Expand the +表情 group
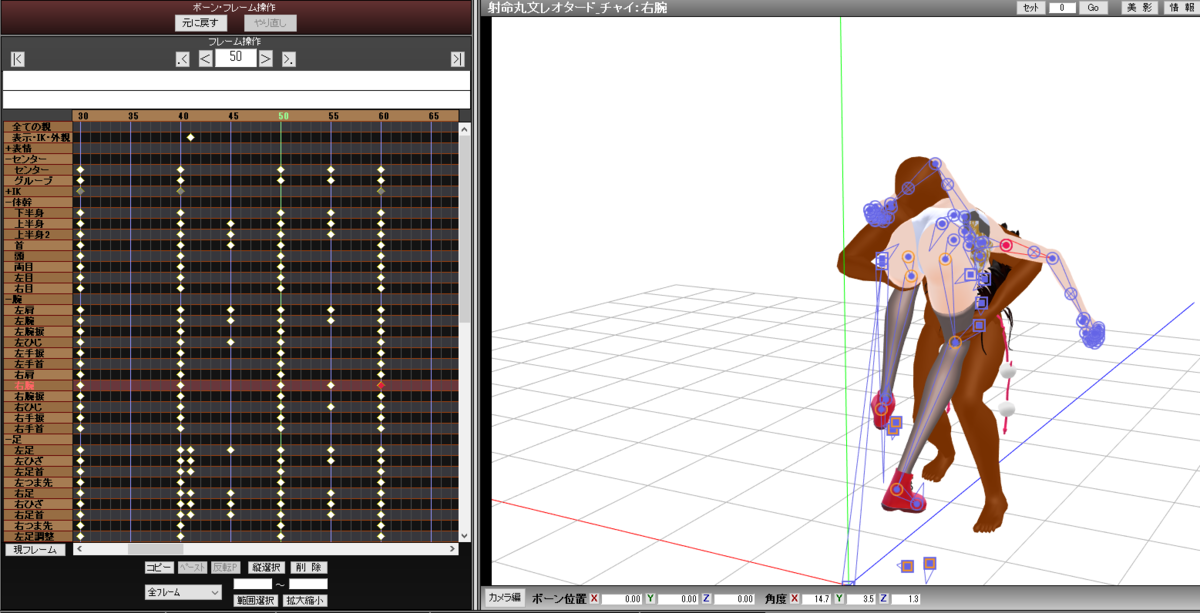The width and height of the screenshot is (1200, 613). (x=37, y=148)
